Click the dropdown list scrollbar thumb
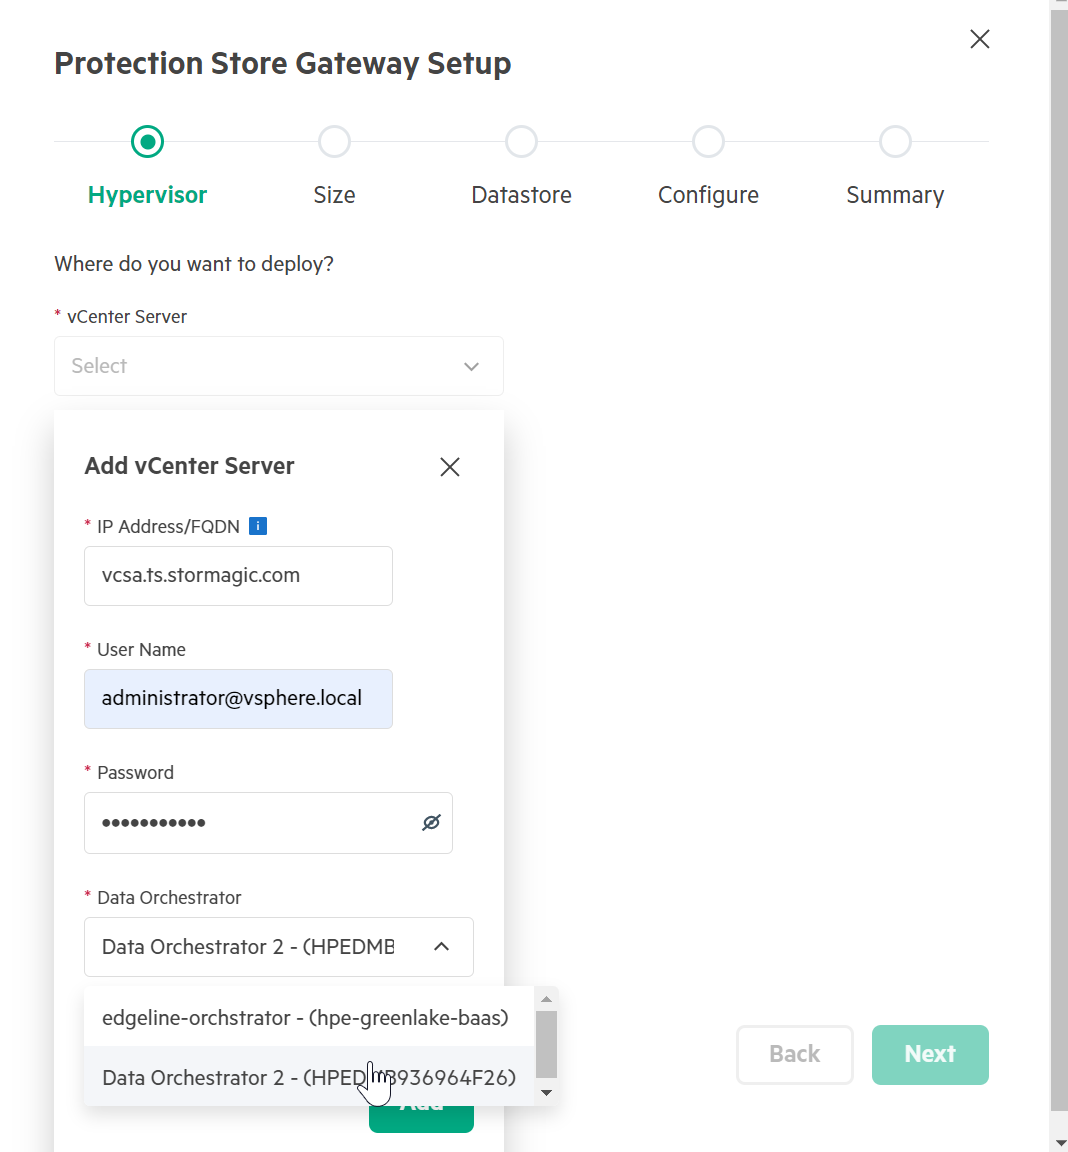The image size is (1068, 1152). point(546,1044)
